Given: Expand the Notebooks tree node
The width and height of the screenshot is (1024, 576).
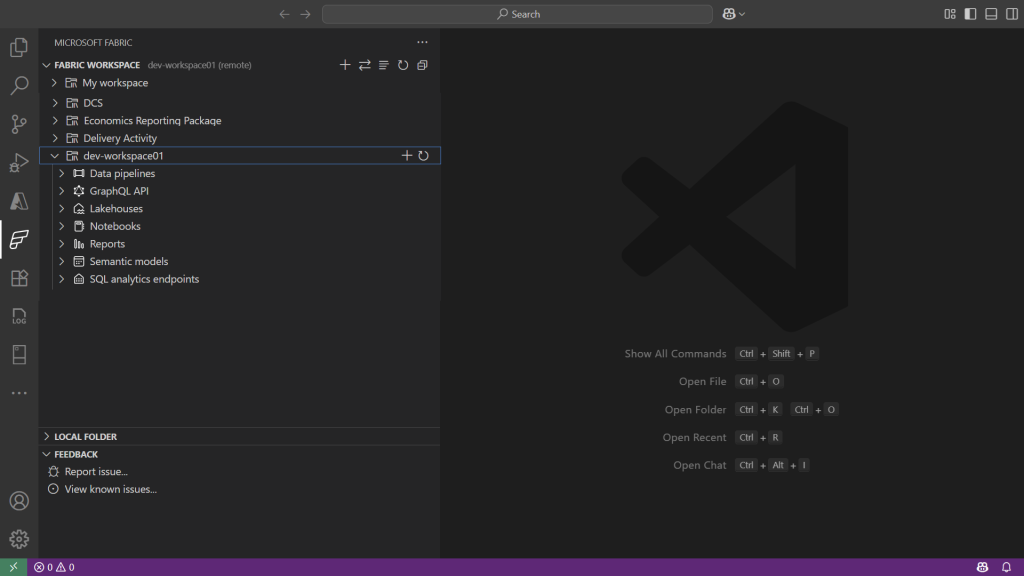Looking at the screenshot, I should coord(62,226).
